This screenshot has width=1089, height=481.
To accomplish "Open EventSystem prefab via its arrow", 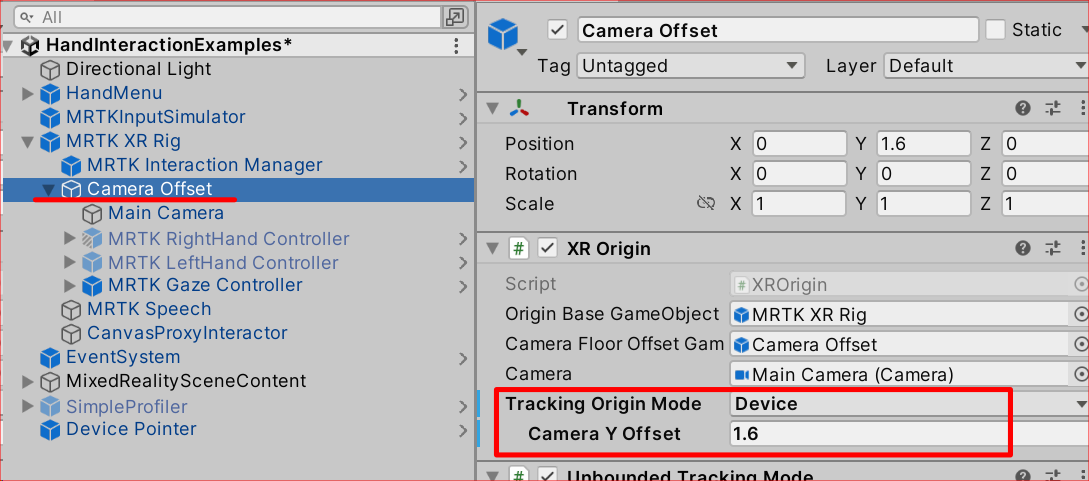I will click(463, 359).
